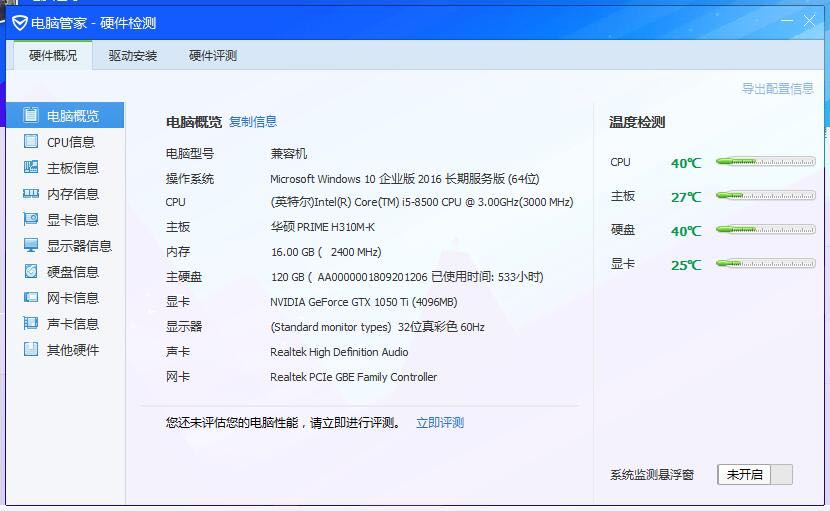Viewport: 830px width, 511px height.
Task: Open 显卡信息 graphics card icon
Action: 31,219
